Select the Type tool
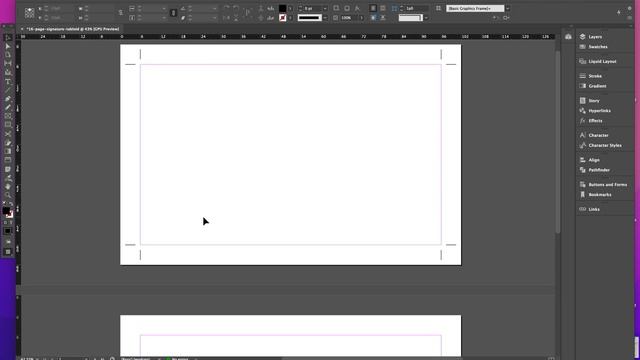Image resolution: width=640 pixels, height=360 pixels. (x=8, y=81)
